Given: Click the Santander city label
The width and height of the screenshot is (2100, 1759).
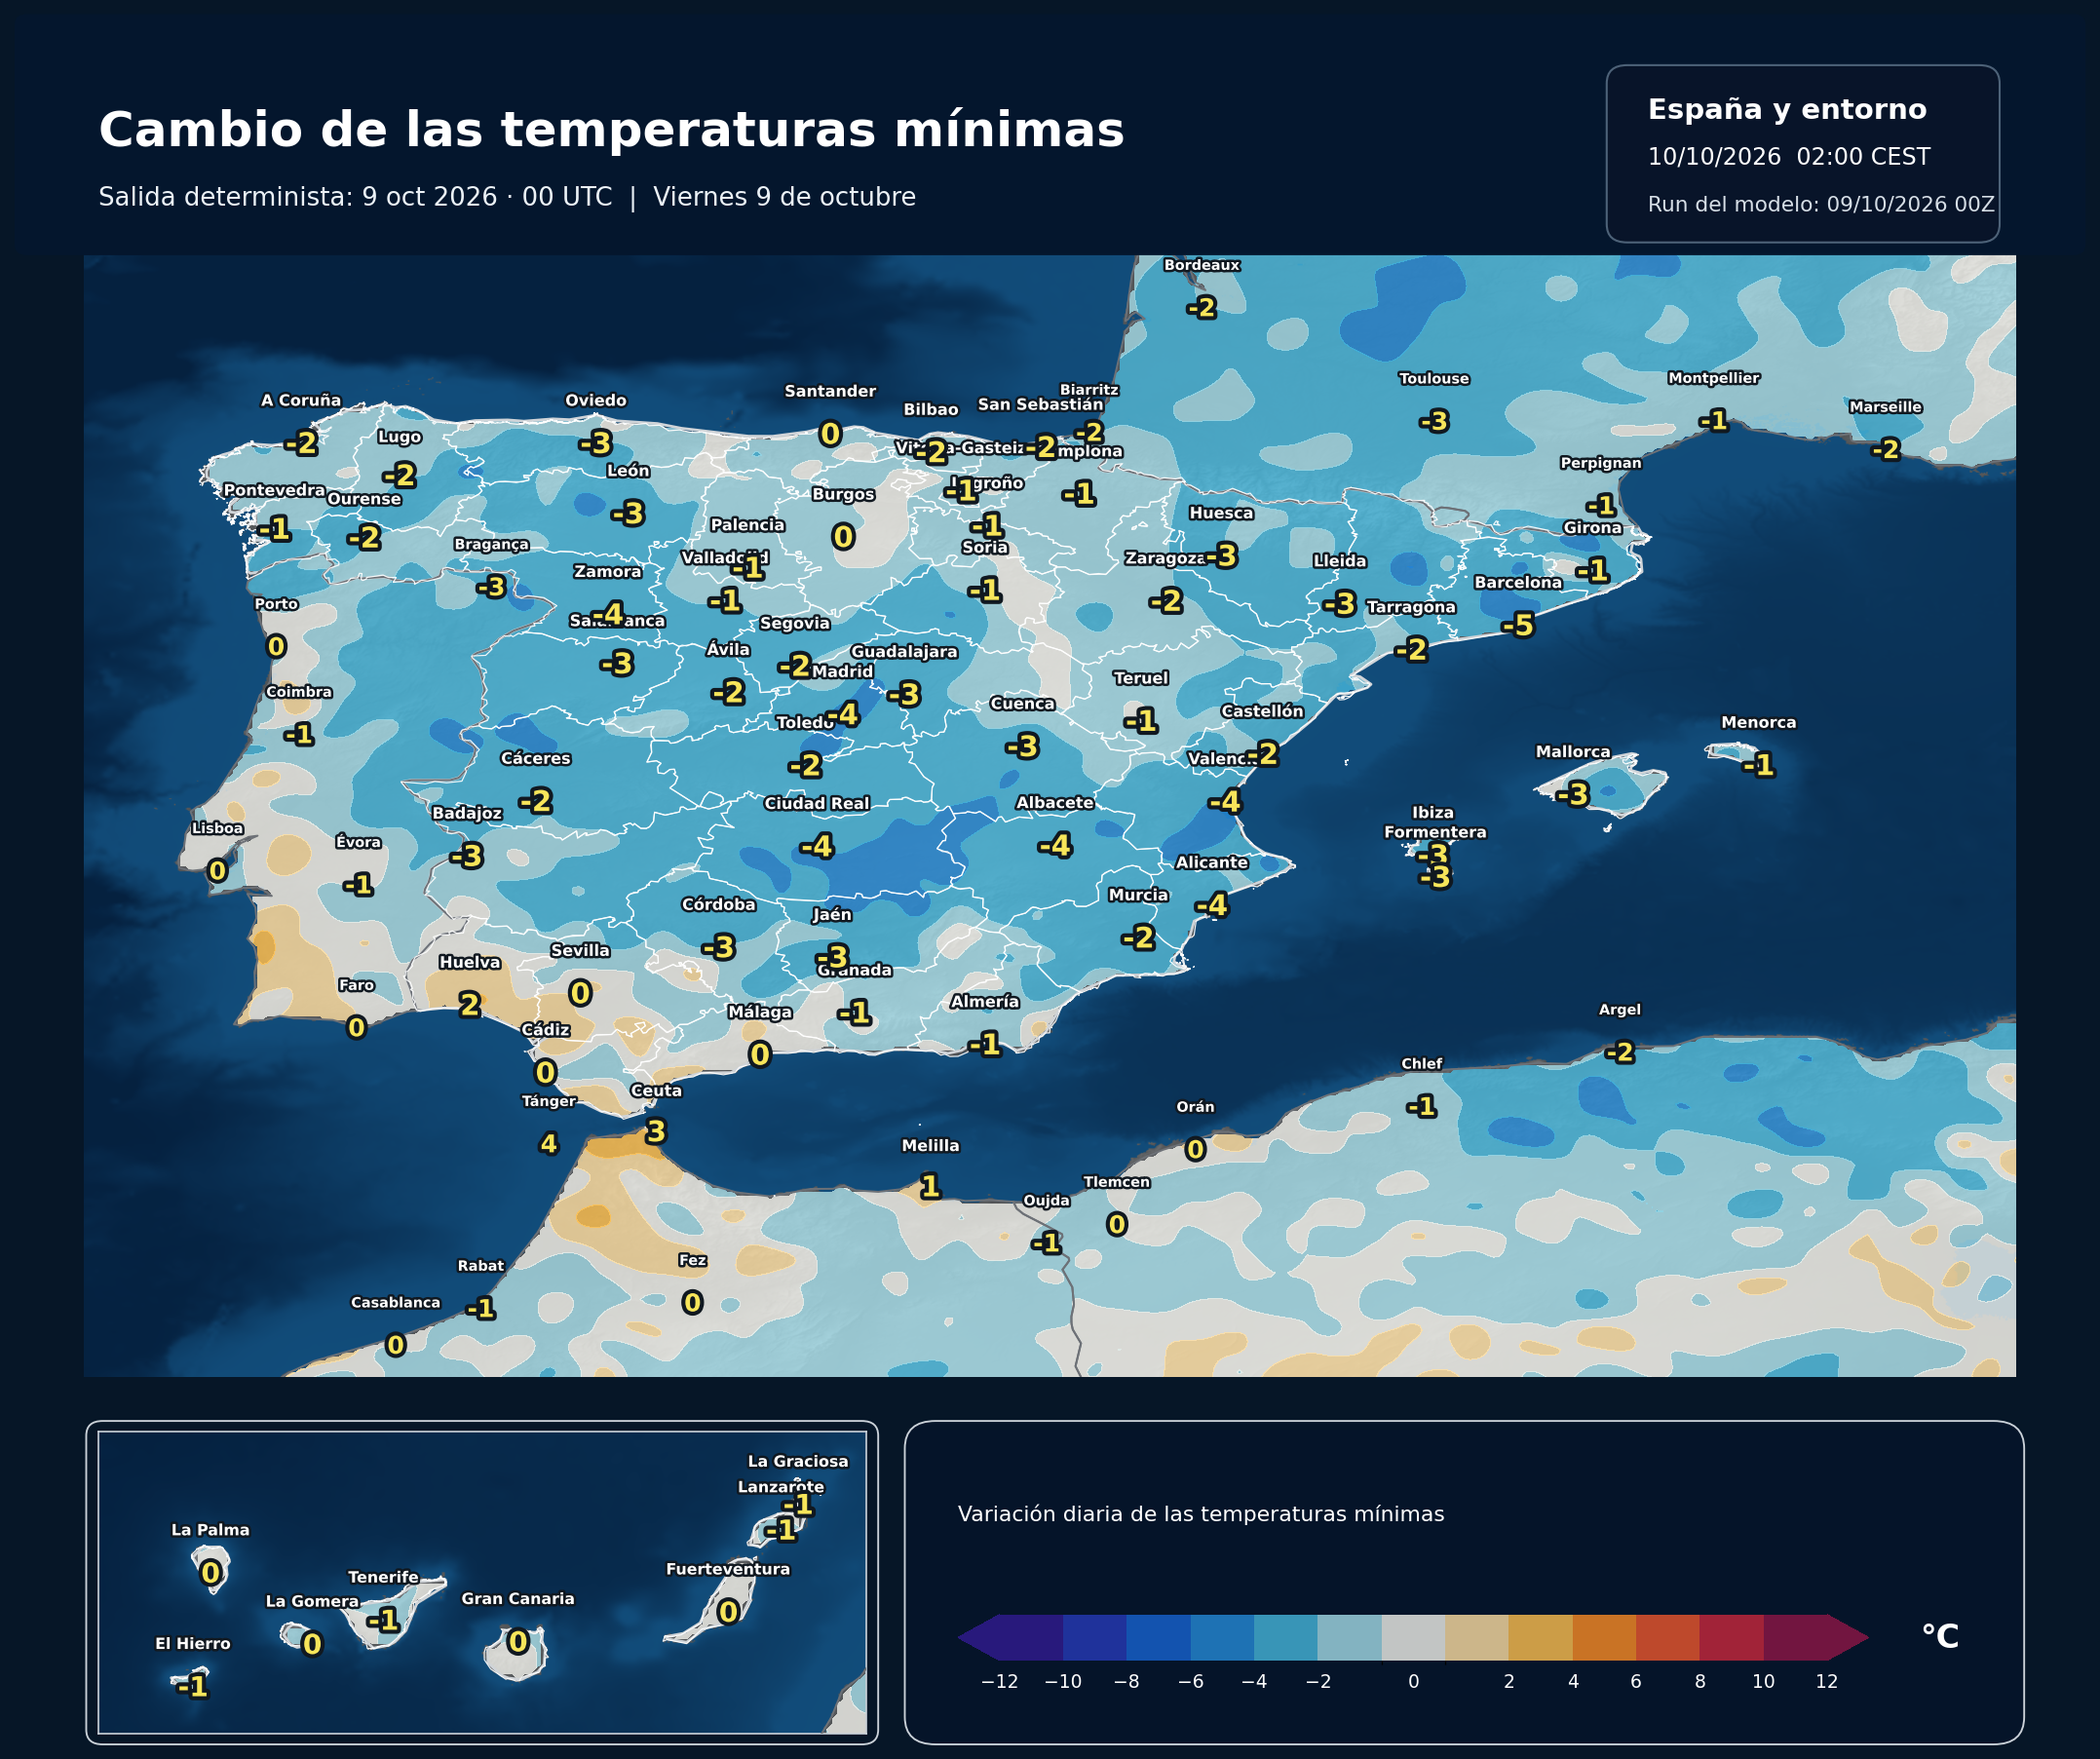Looking at the screenshot, I should (x=830, y=391).
